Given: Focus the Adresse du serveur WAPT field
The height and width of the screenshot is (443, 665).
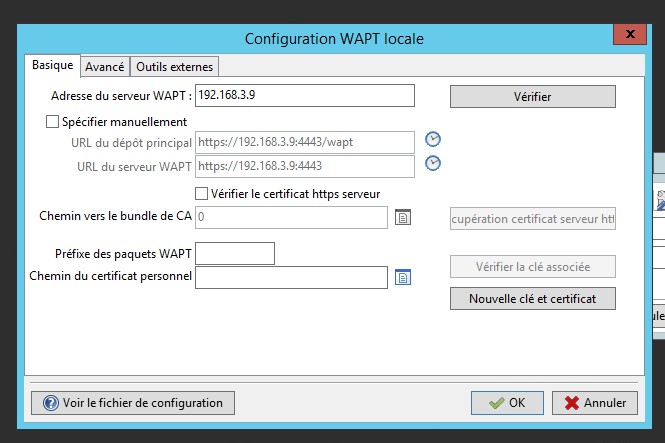Looking at the screenshot, I should (x=305, y=95).
